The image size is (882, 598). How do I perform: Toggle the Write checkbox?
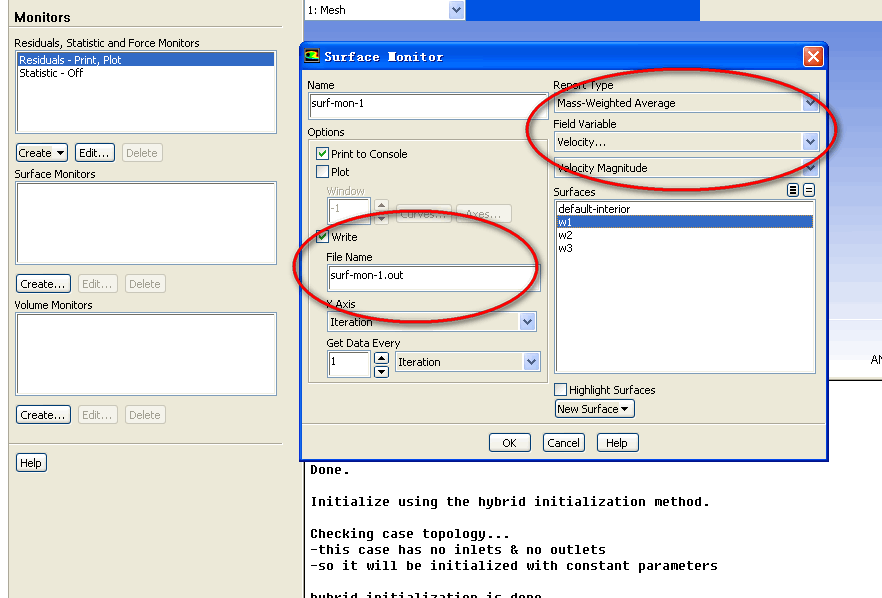tap(322, 236)
